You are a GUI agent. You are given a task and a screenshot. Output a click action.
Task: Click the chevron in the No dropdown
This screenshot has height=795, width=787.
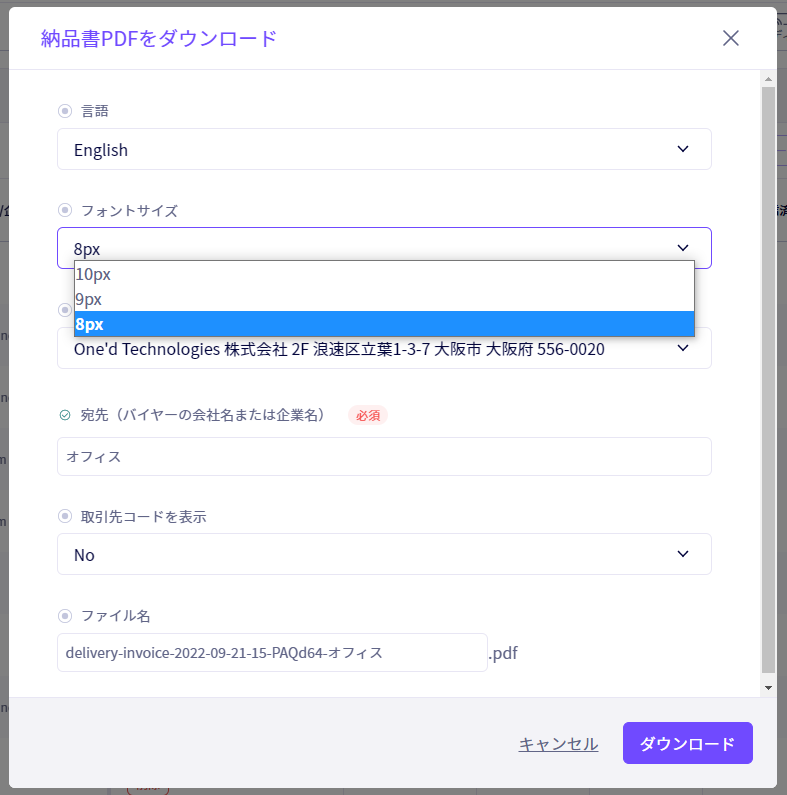[x=683, y=554]
